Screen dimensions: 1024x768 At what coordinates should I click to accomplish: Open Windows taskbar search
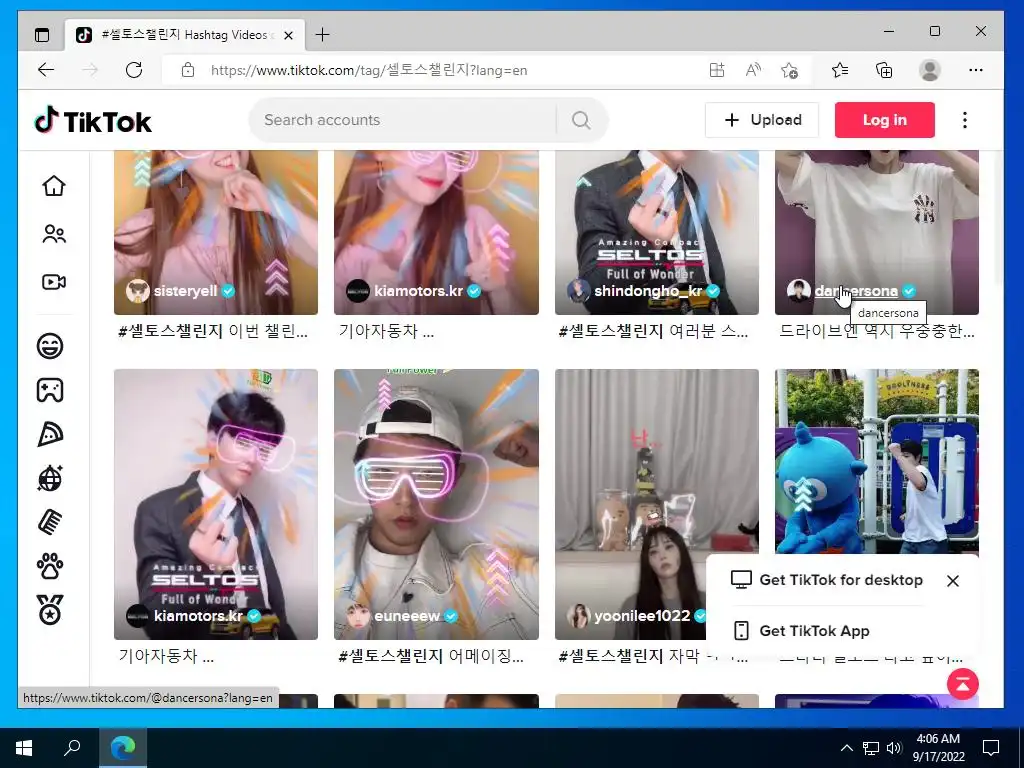72,748
